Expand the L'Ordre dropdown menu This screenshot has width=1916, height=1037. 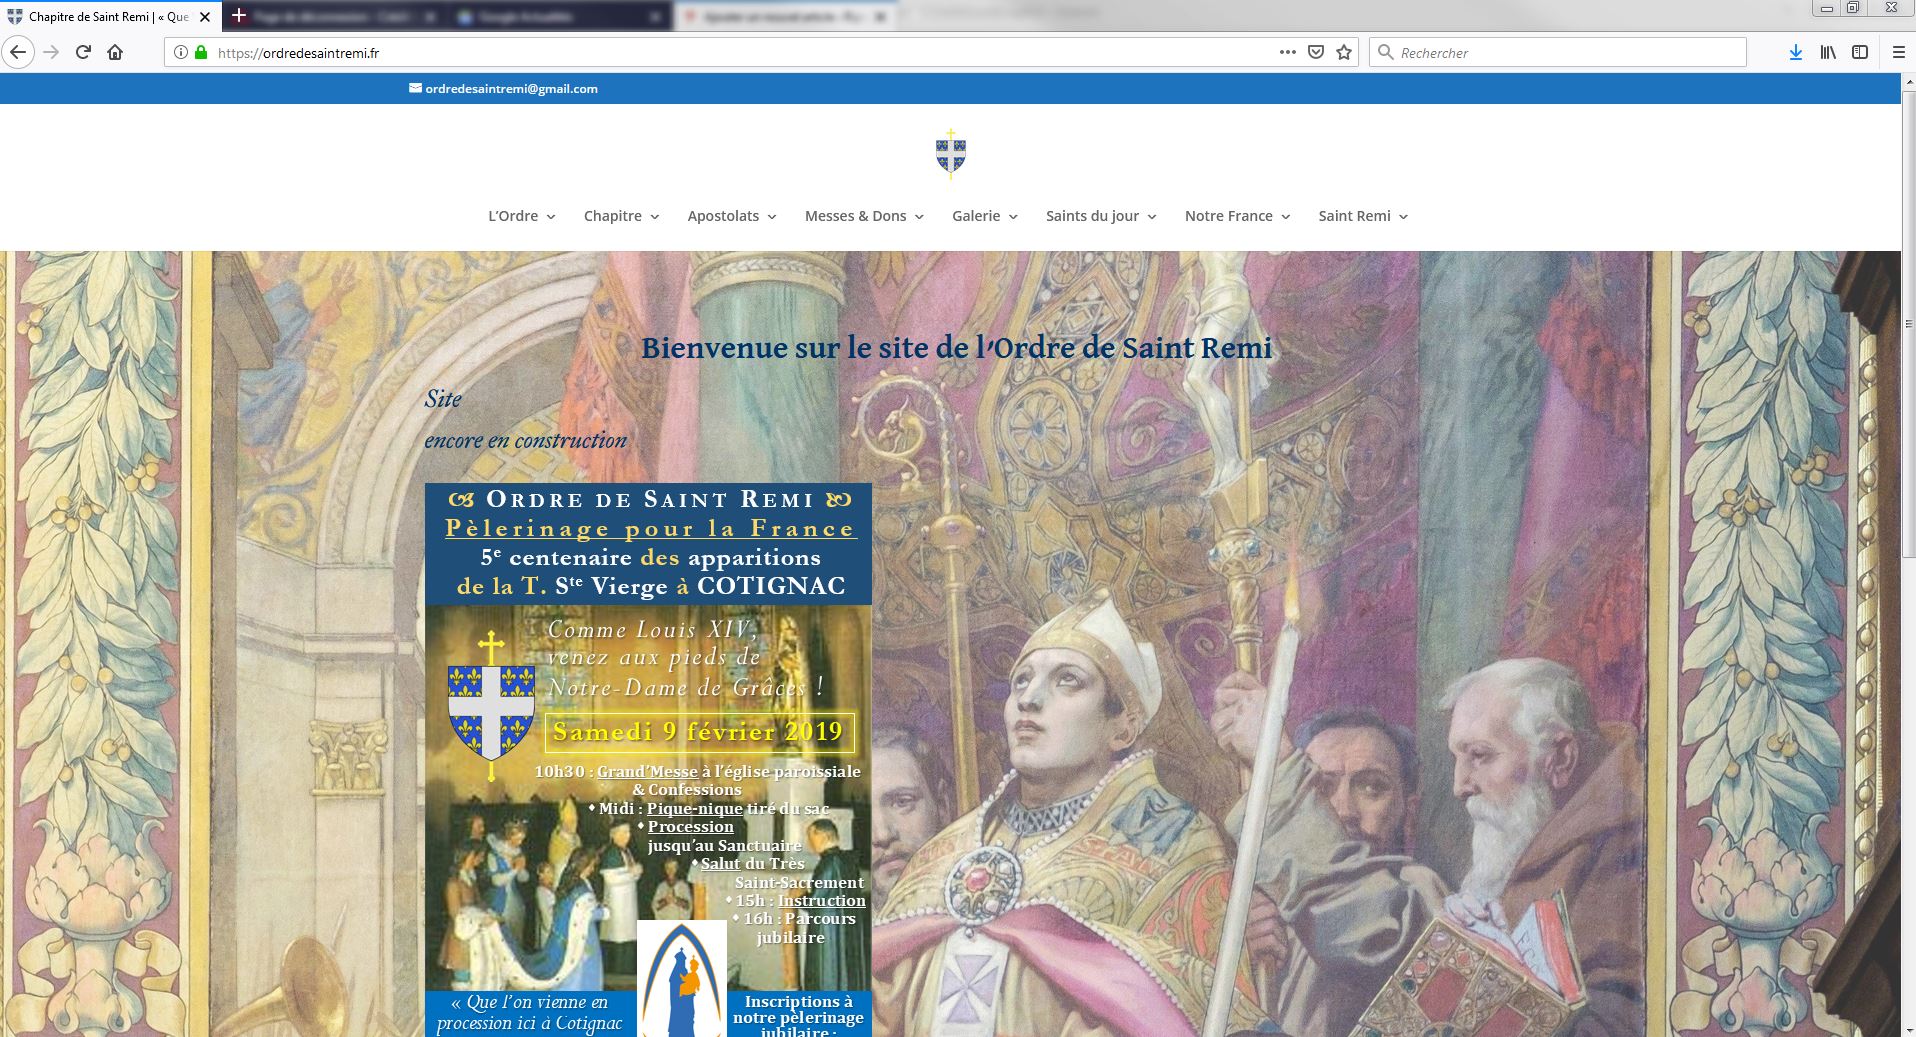tap(521, 216)
